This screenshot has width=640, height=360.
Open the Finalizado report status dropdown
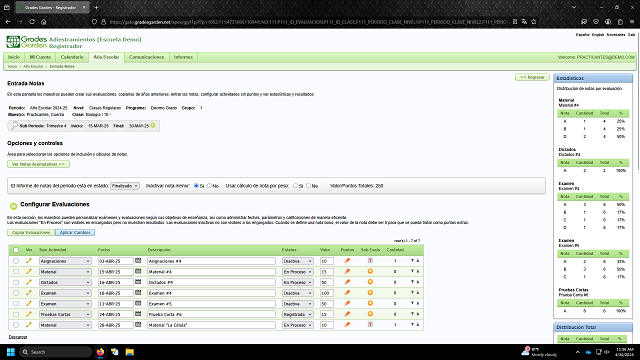[x=125, y=186]
